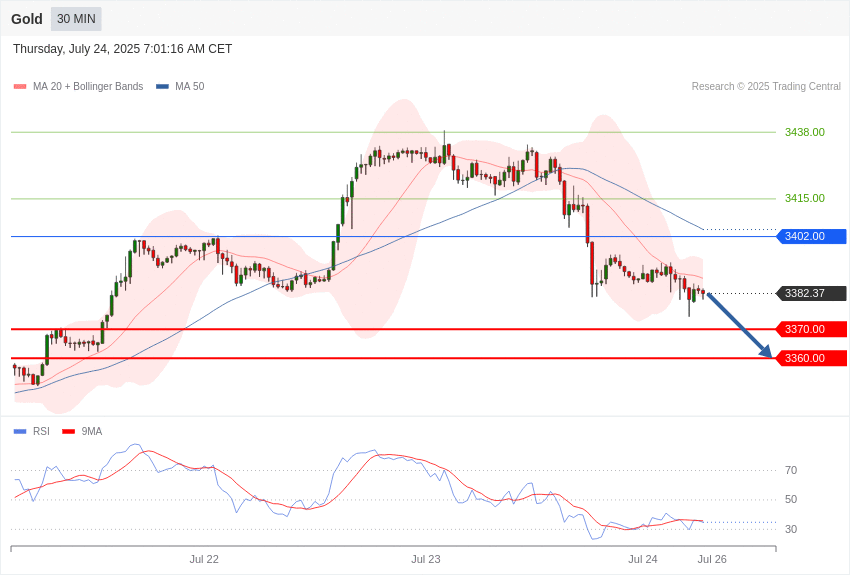The width and height of the screenshot is (850, 576).
Task: Click the 30 MIN timeframe button
Action: [76, 19]
